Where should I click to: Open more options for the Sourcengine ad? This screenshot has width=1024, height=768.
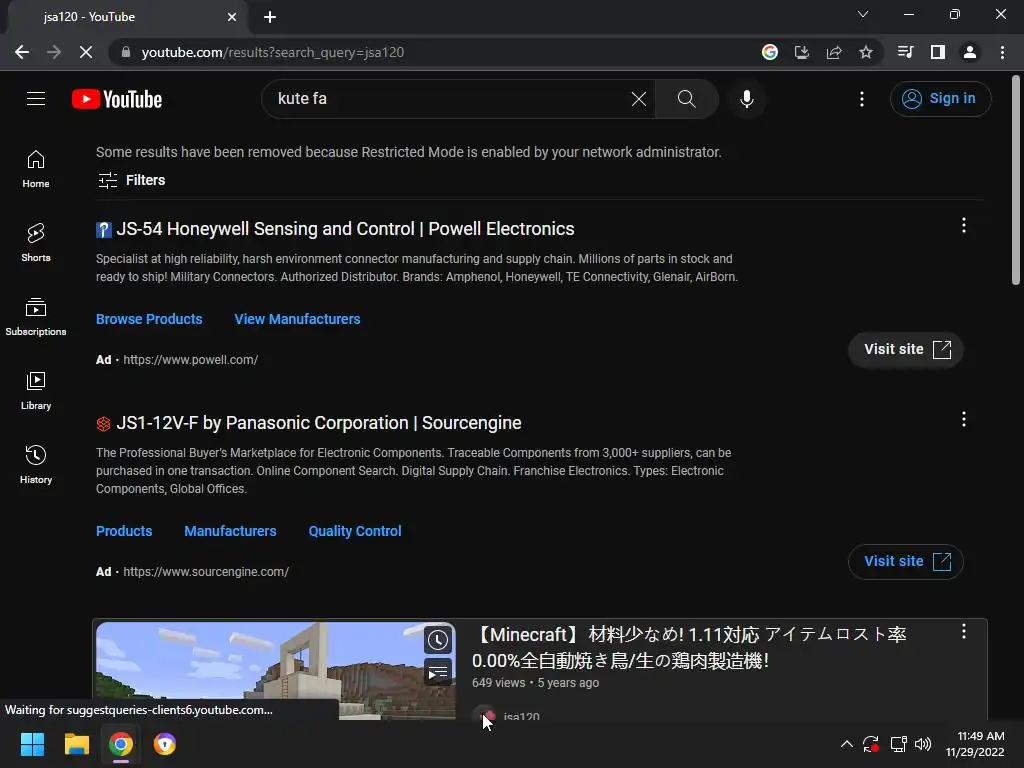tap(963, 419)
